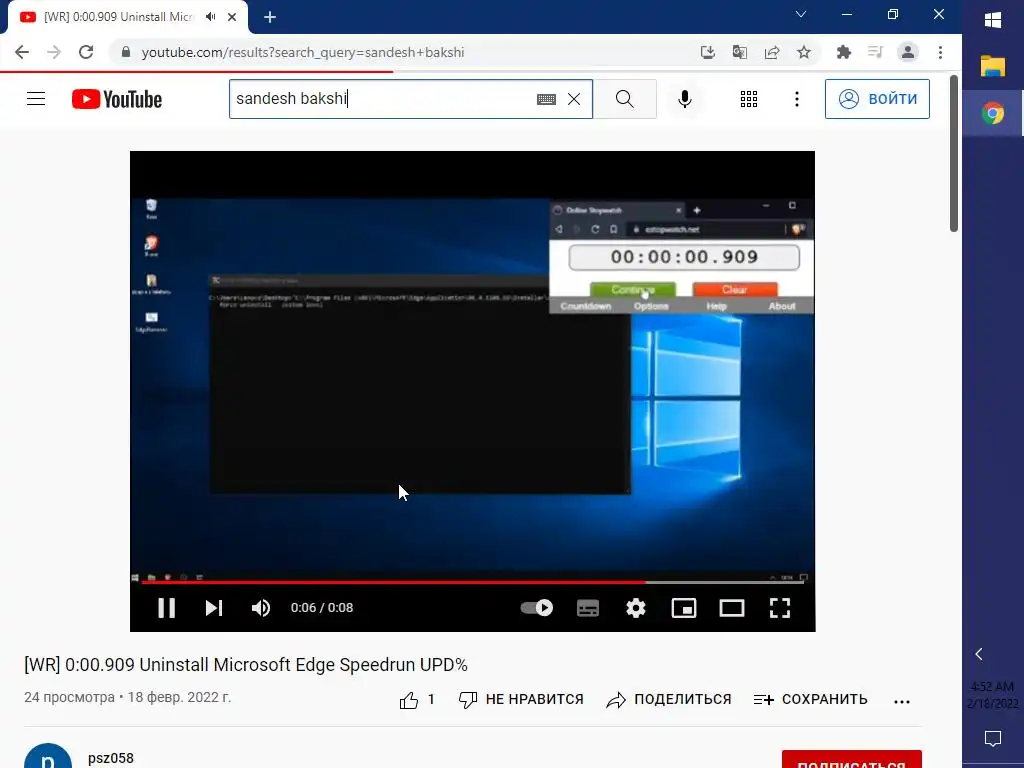Viewport: 1024px width, 768px height.
Task: Open the media control icon
Action: [x=875, y=52]
